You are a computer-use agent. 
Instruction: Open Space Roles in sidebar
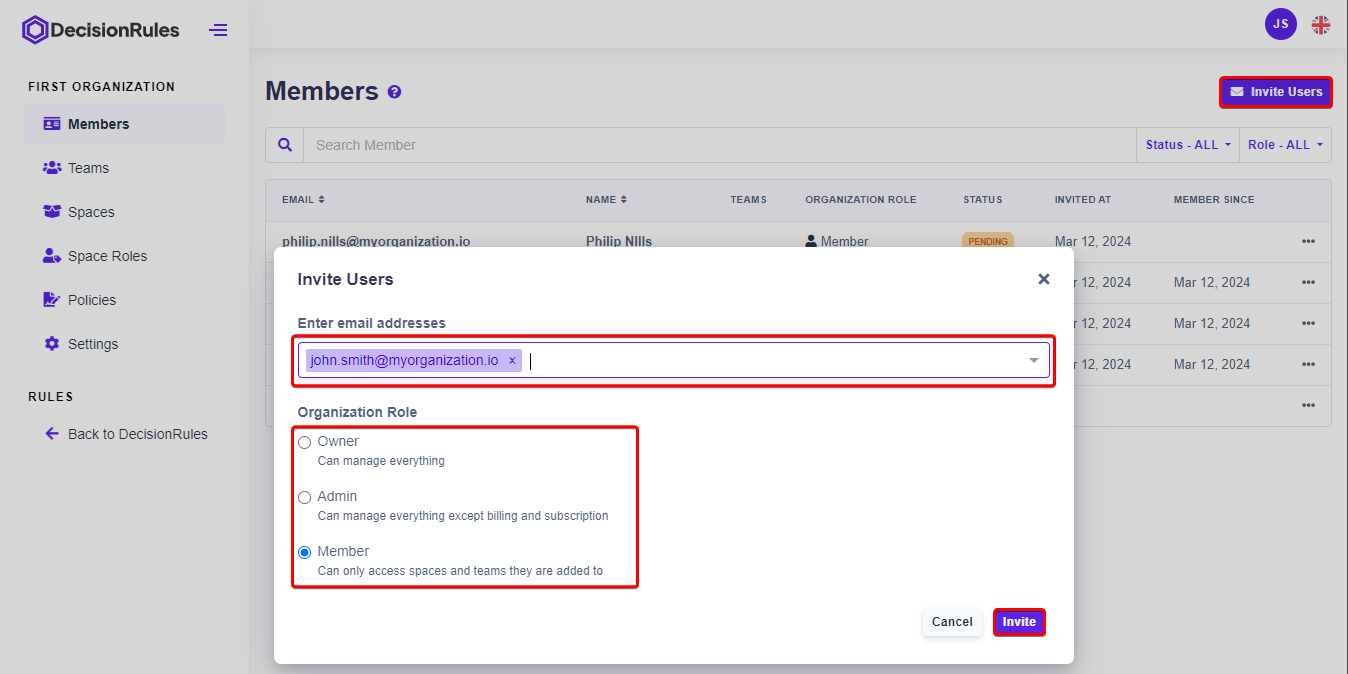tap(107, 256)
